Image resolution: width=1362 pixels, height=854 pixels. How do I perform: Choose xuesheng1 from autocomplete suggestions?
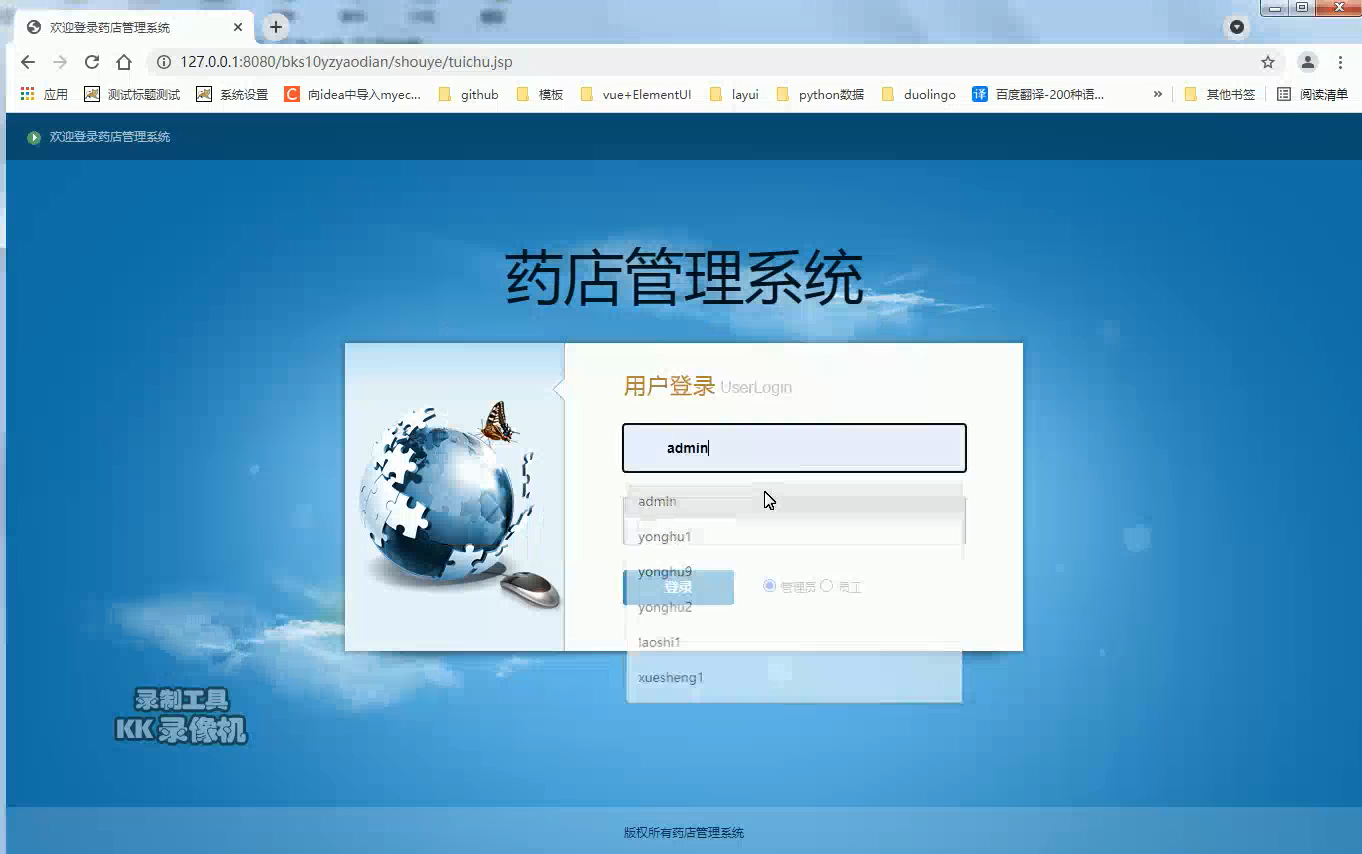[794, 677]
